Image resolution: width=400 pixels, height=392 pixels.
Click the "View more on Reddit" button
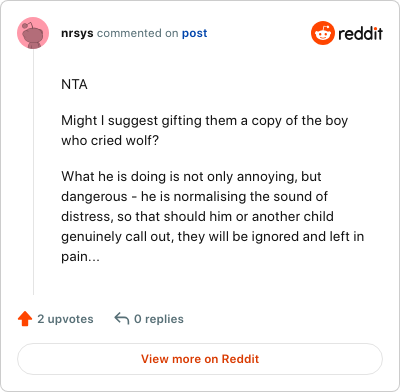point(200,359)
